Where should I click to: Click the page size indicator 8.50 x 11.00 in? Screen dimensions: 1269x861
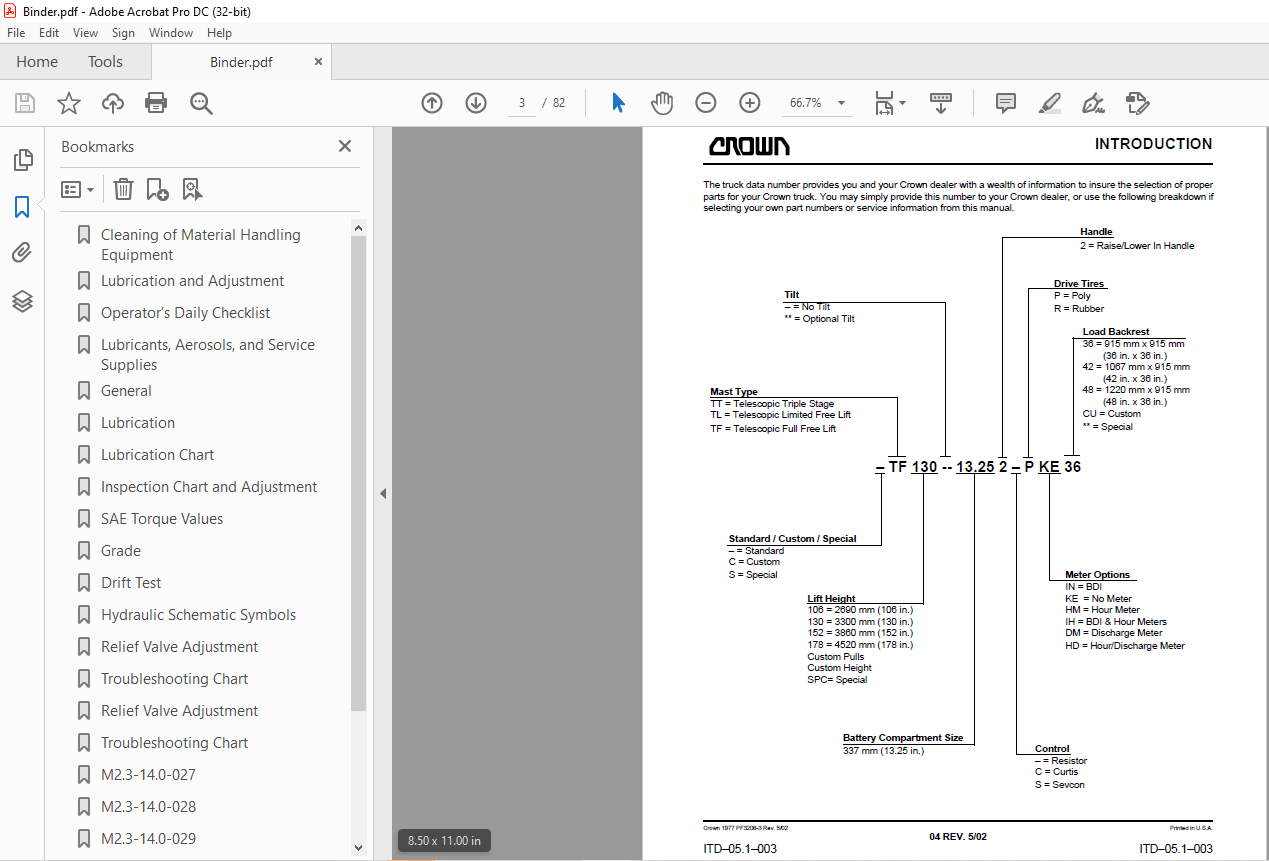[x=444, y=841]
